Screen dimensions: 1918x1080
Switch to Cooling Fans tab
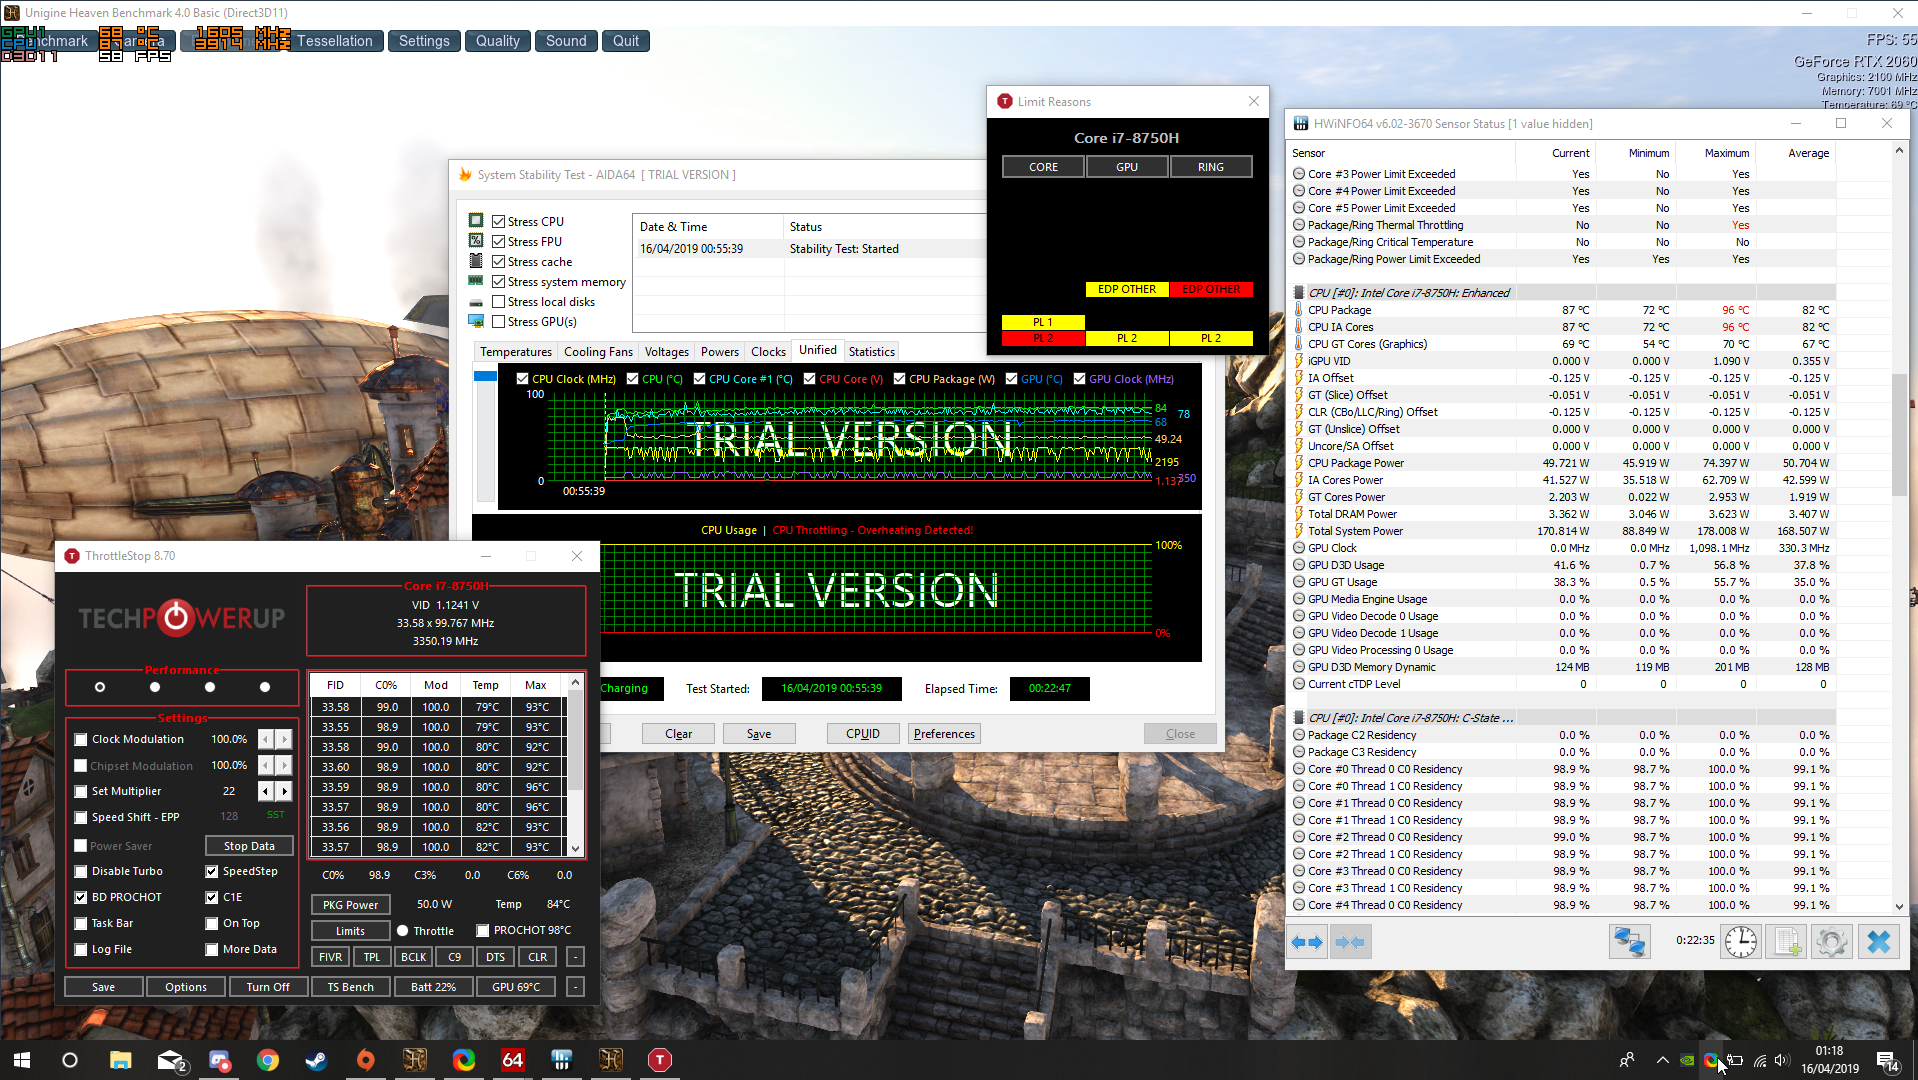598,352
